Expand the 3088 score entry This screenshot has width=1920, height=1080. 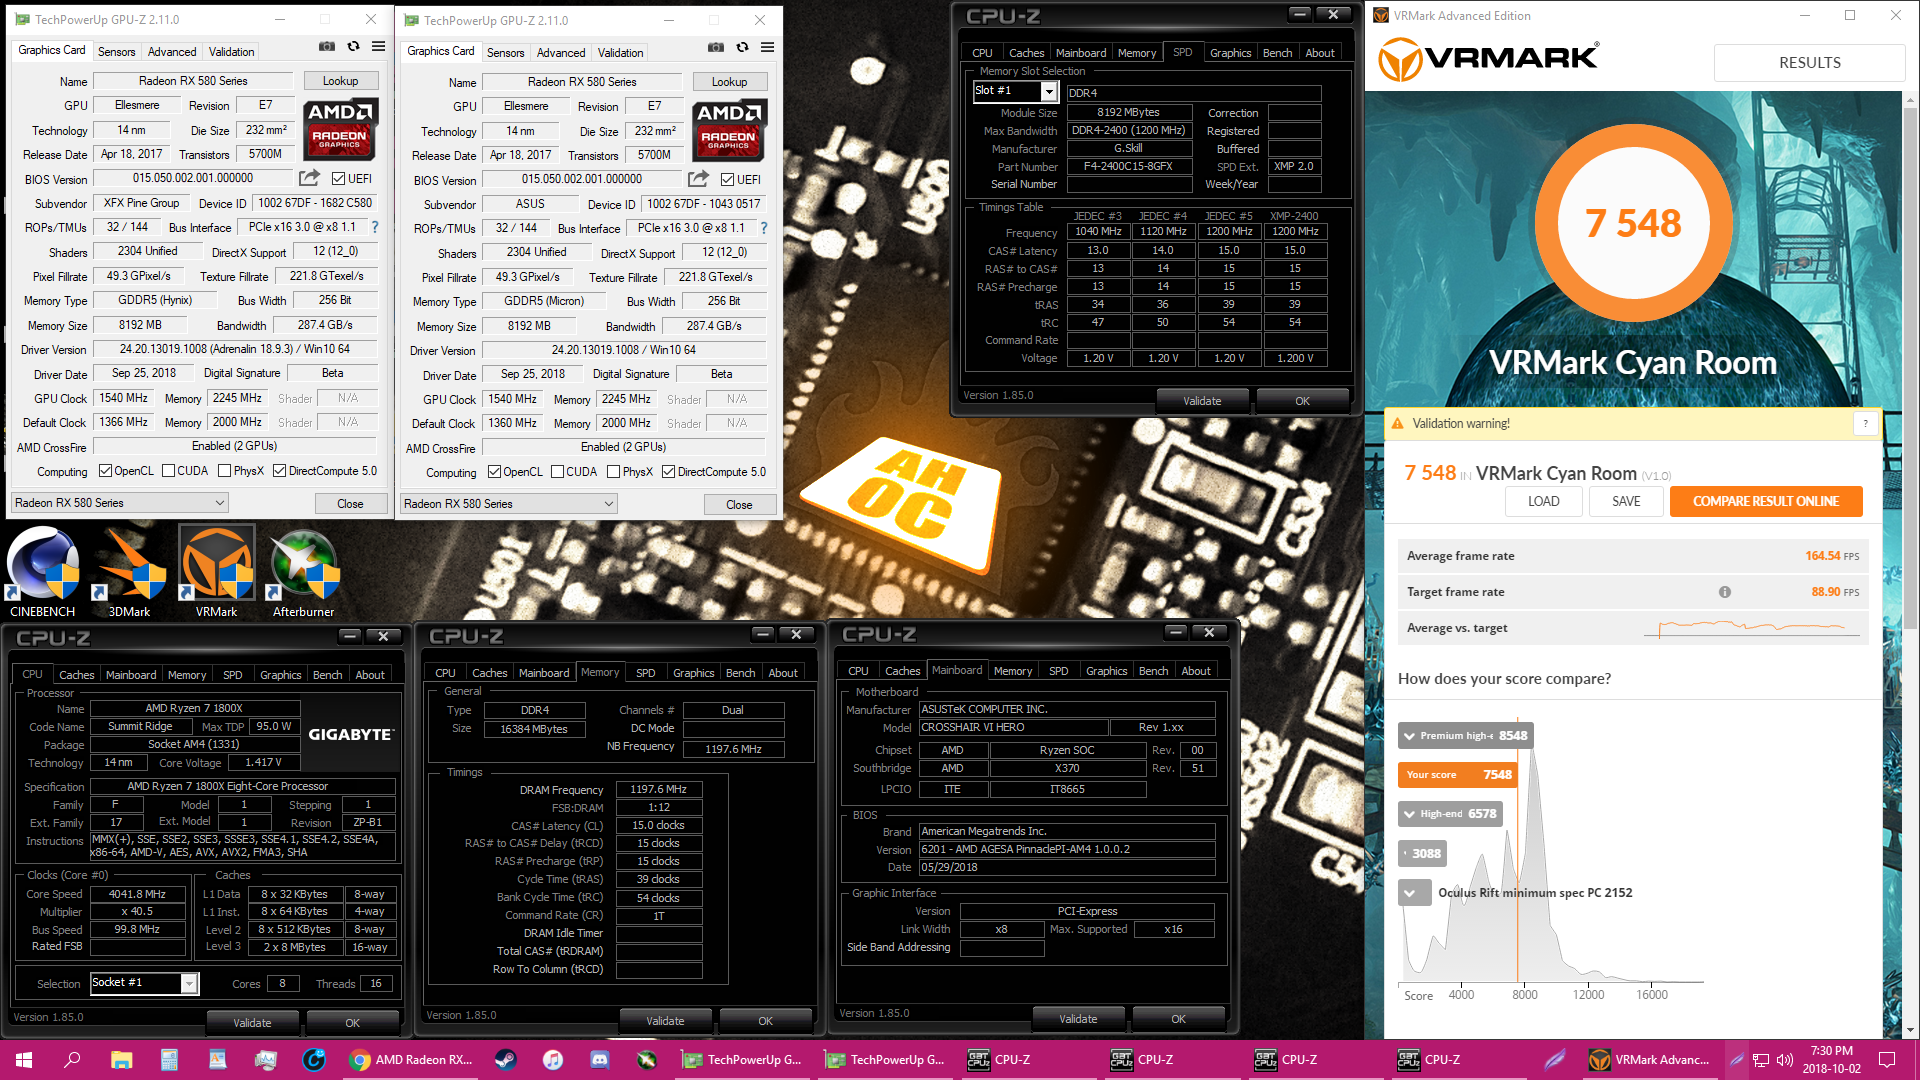coord(1423,853)
